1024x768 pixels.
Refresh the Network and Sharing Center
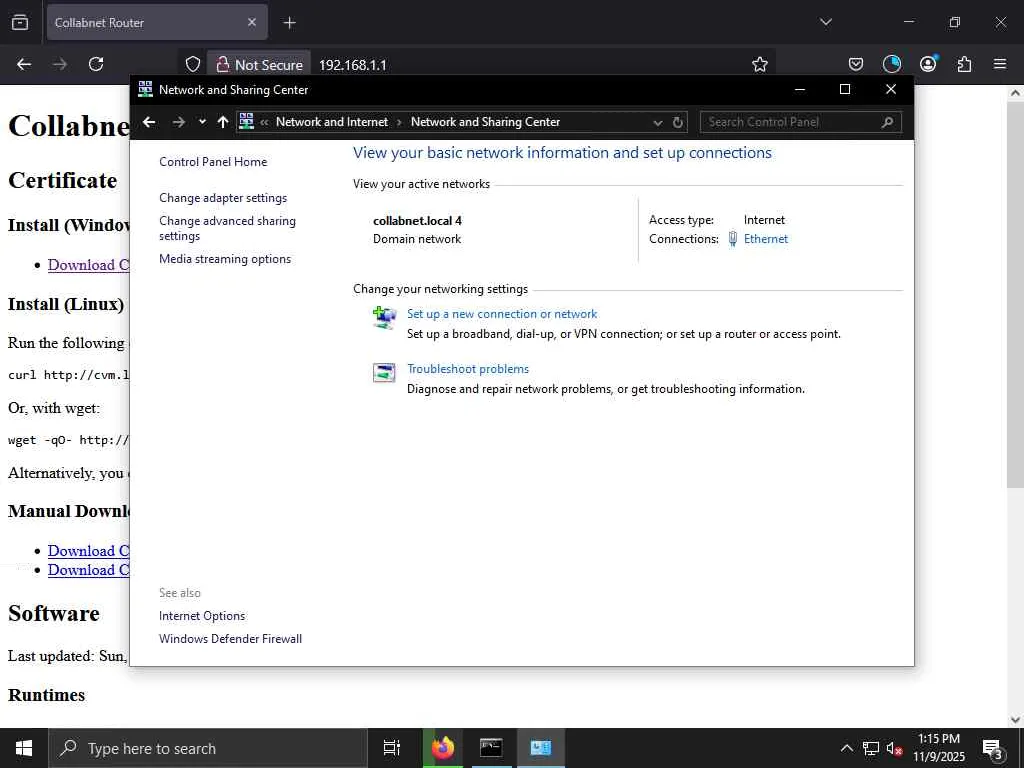678,122
